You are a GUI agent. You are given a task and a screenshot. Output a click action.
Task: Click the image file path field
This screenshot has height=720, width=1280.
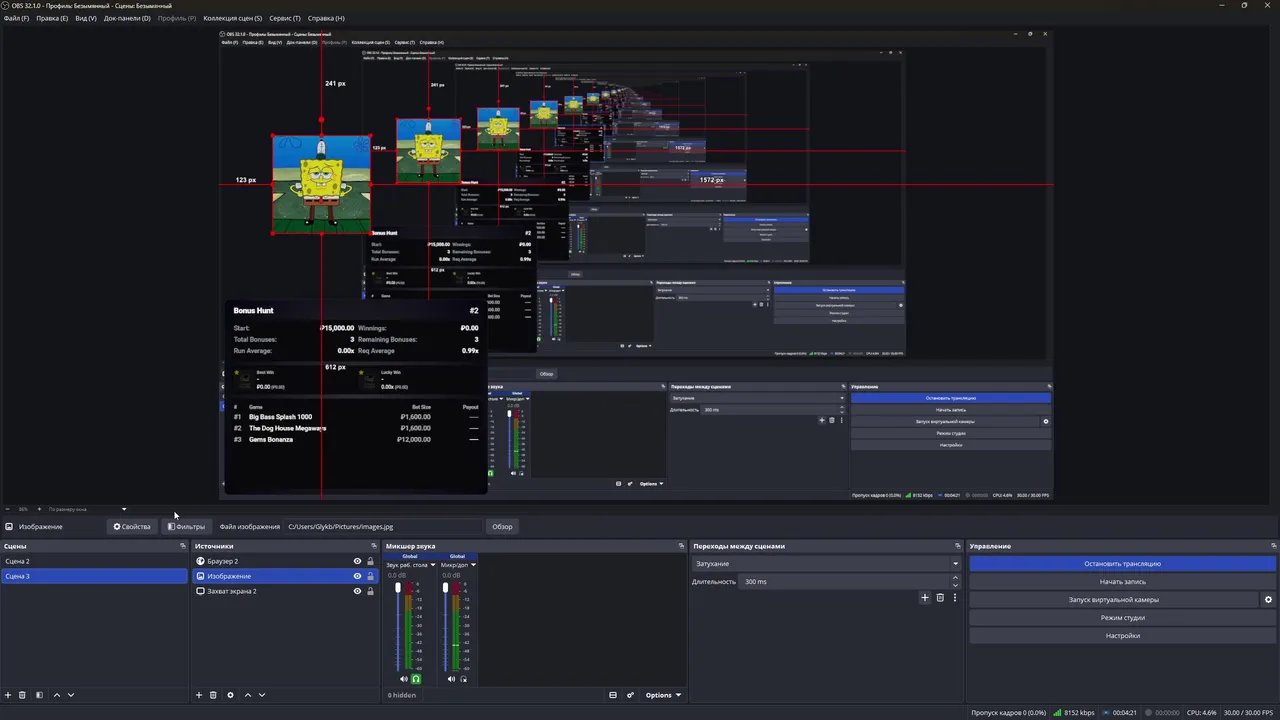coord(383,527)
